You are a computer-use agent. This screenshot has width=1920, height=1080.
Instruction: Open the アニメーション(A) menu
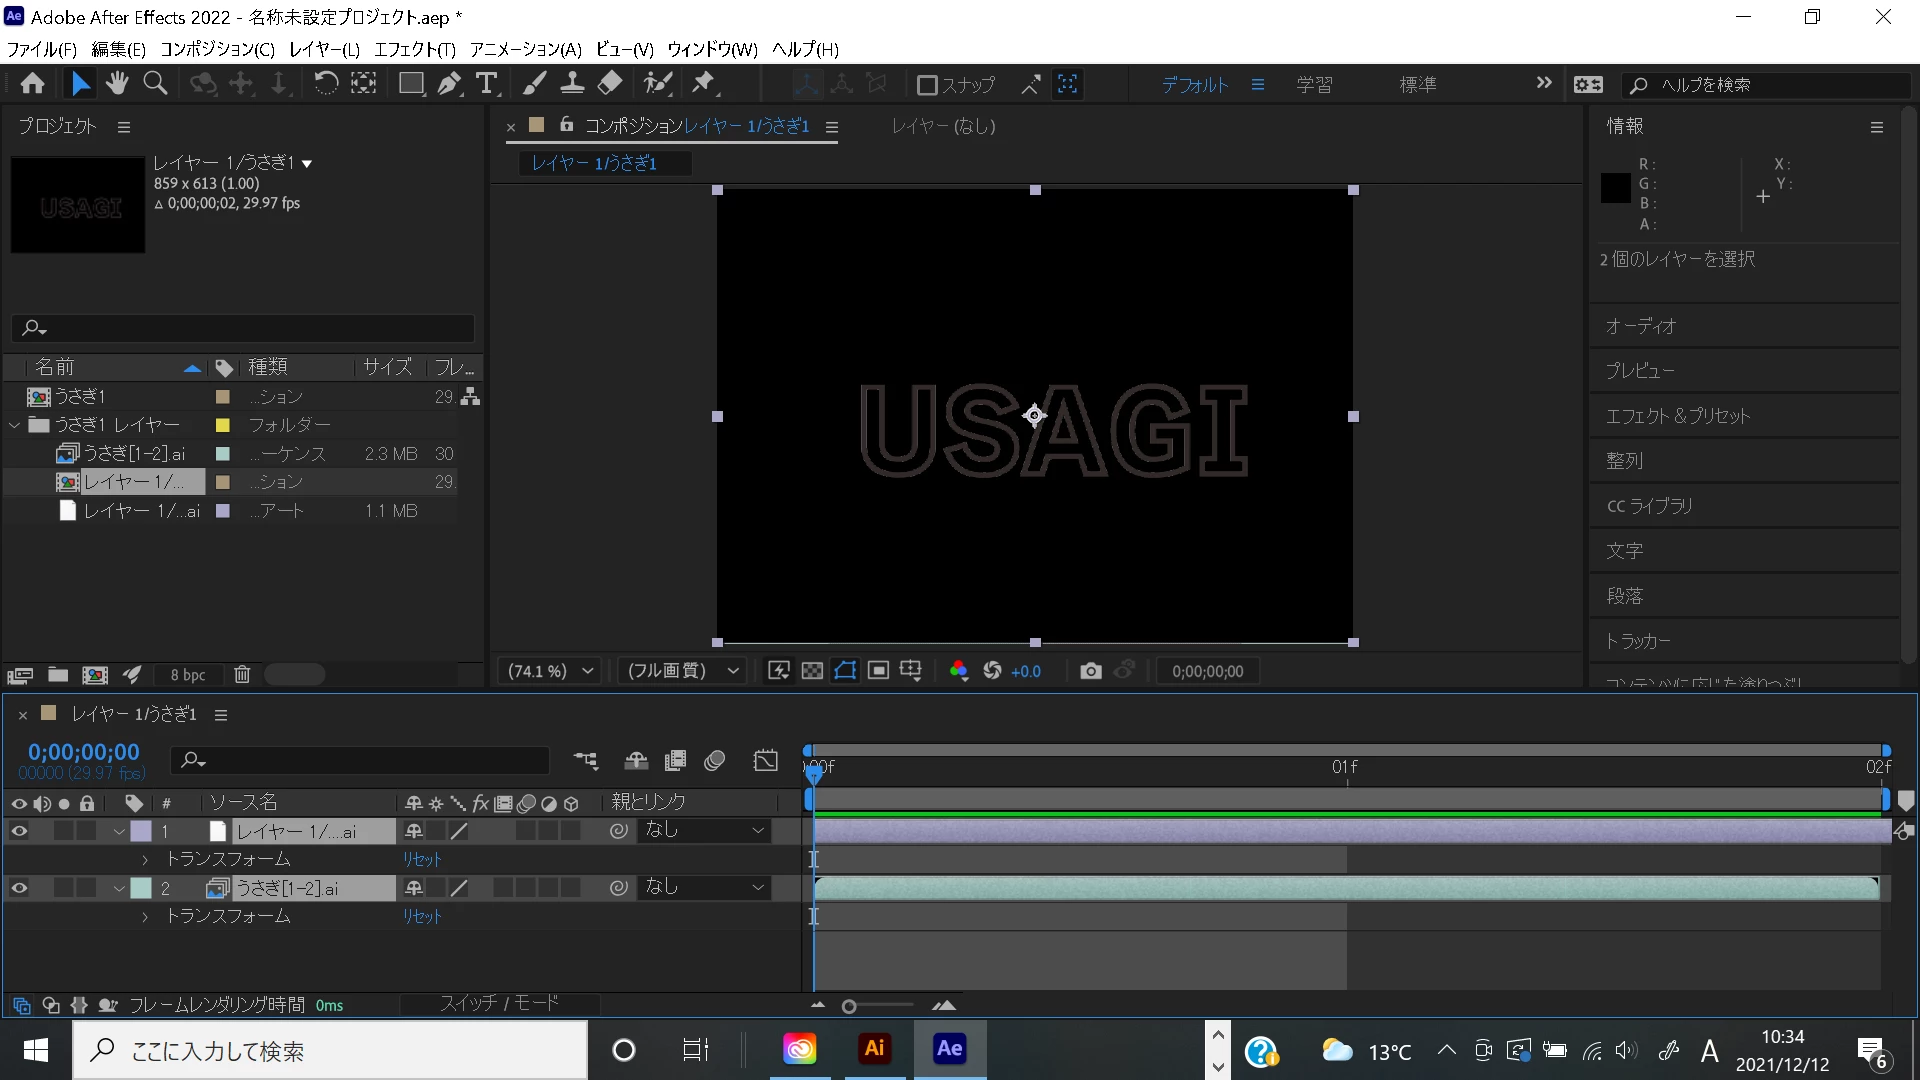[525, 49]
